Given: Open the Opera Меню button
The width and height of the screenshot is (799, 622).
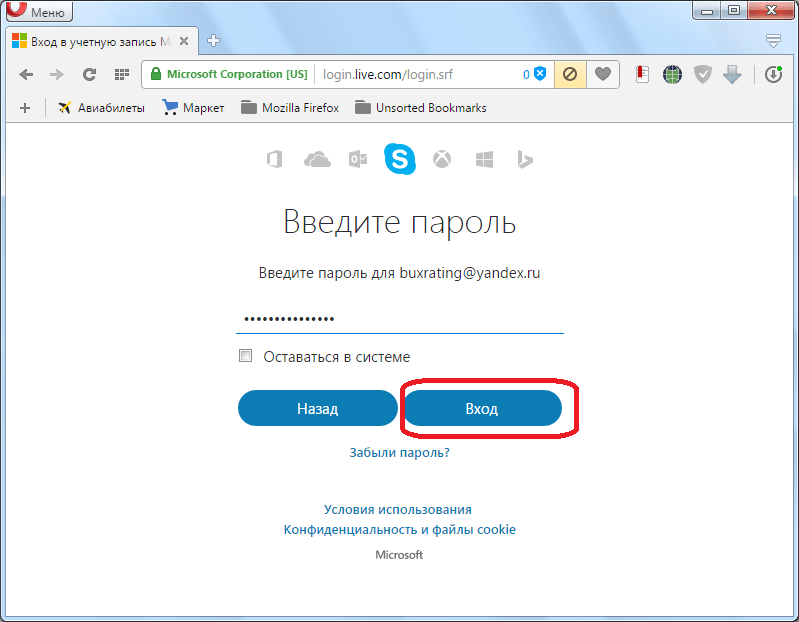Looking at the screenshot, I should [39, 11].
